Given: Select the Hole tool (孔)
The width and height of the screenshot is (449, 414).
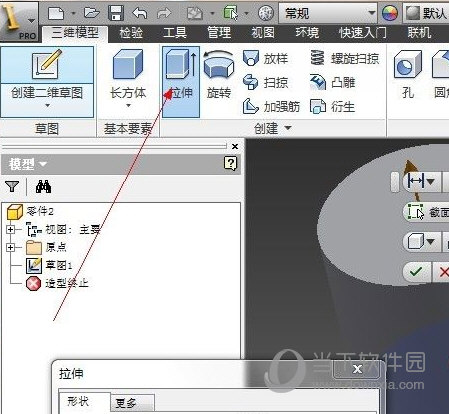Looking at the screenshot, I should pyautogui.click(x=408, y=75).
